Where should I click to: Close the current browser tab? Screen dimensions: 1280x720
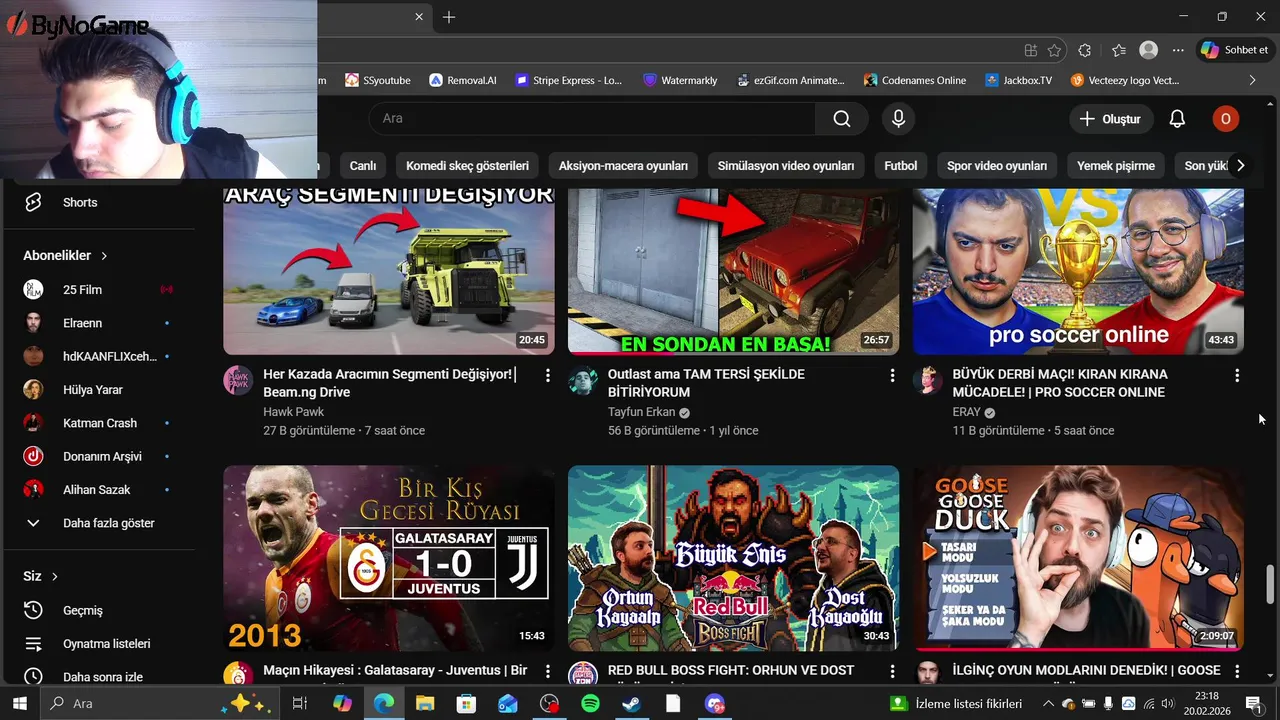pyautogui.click(x=419, y=17)
